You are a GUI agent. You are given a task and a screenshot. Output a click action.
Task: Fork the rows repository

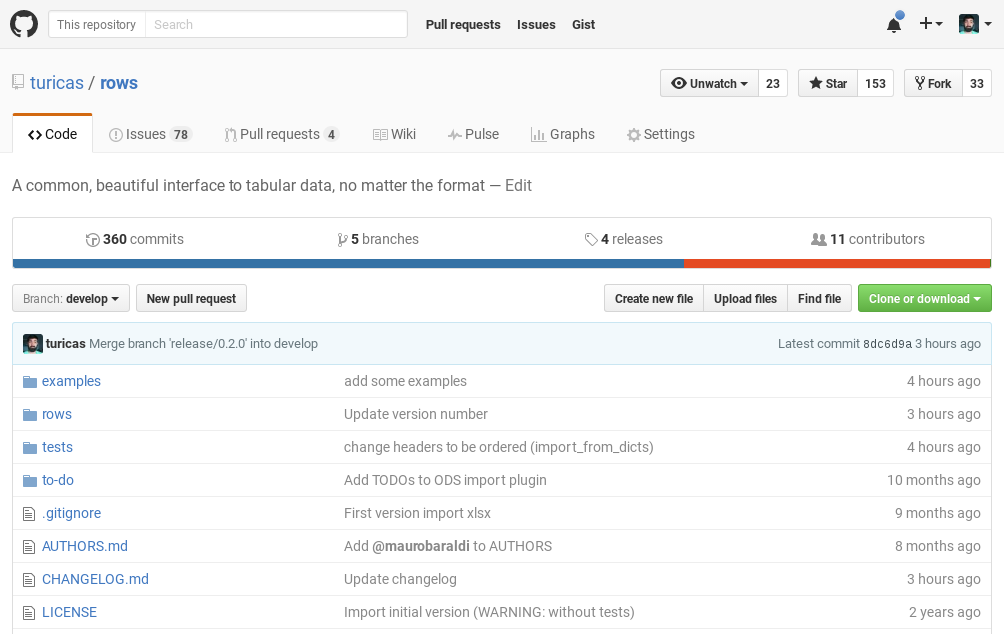point(932,83)
